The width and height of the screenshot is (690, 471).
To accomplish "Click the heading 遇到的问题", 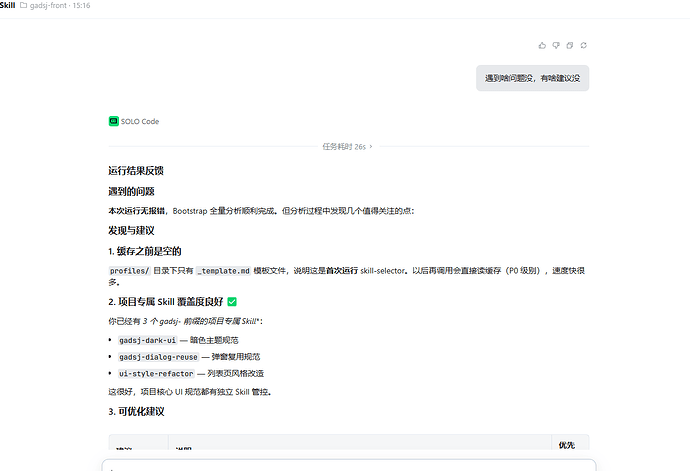I will point(132,191).
